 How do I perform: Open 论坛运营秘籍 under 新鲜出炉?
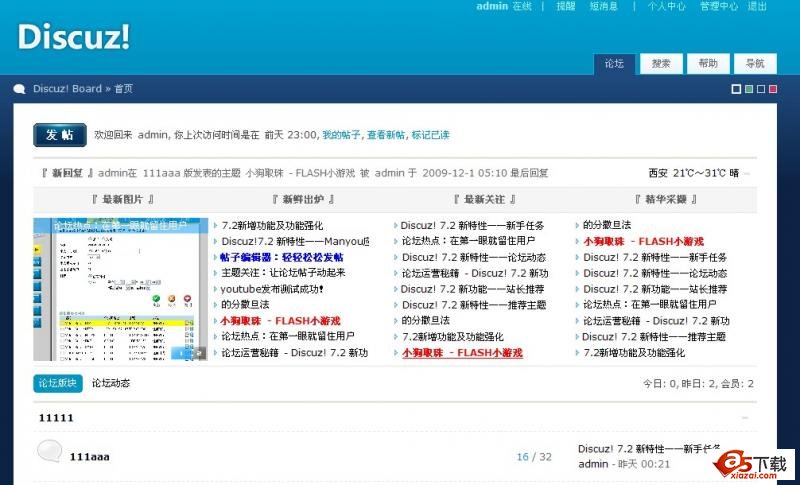point(294,352)
